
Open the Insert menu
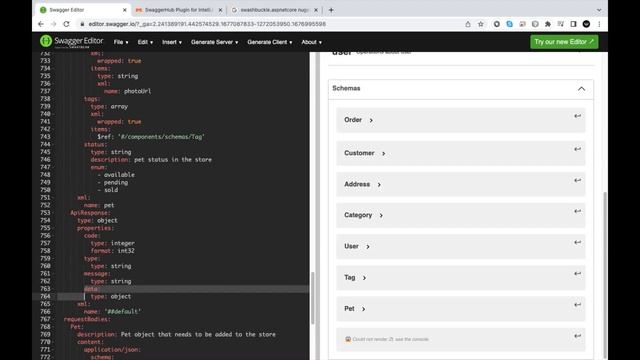coord(172,42)
